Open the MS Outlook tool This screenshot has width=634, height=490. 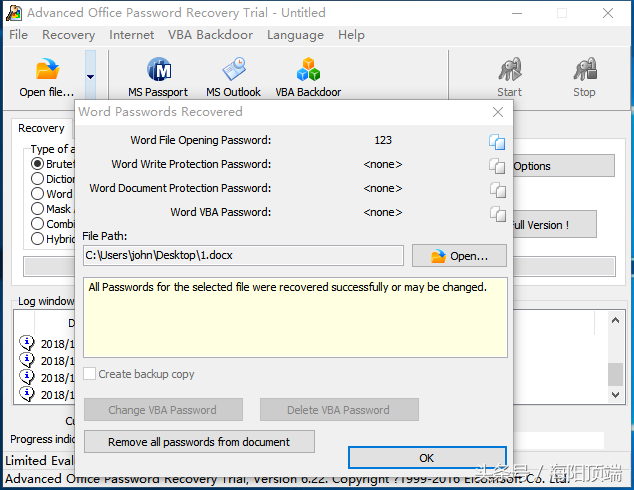click(233, 77)
